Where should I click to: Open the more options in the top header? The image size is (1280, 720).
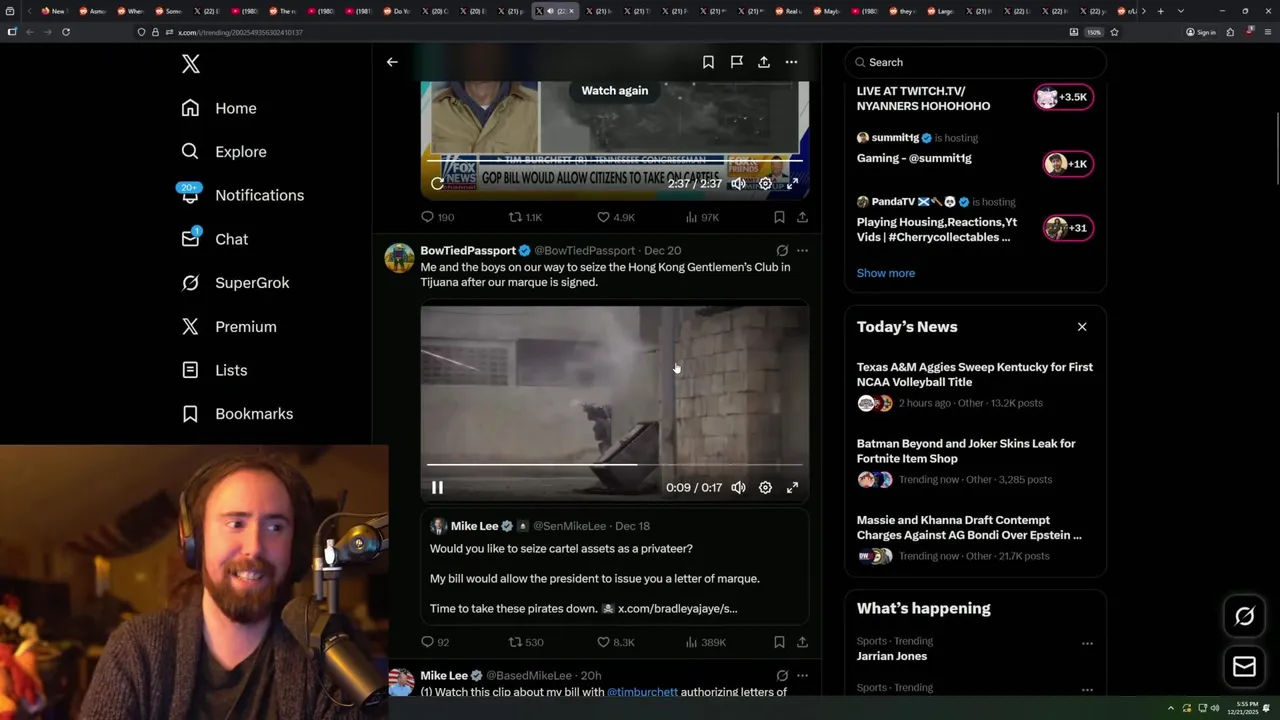coord(791,62)
